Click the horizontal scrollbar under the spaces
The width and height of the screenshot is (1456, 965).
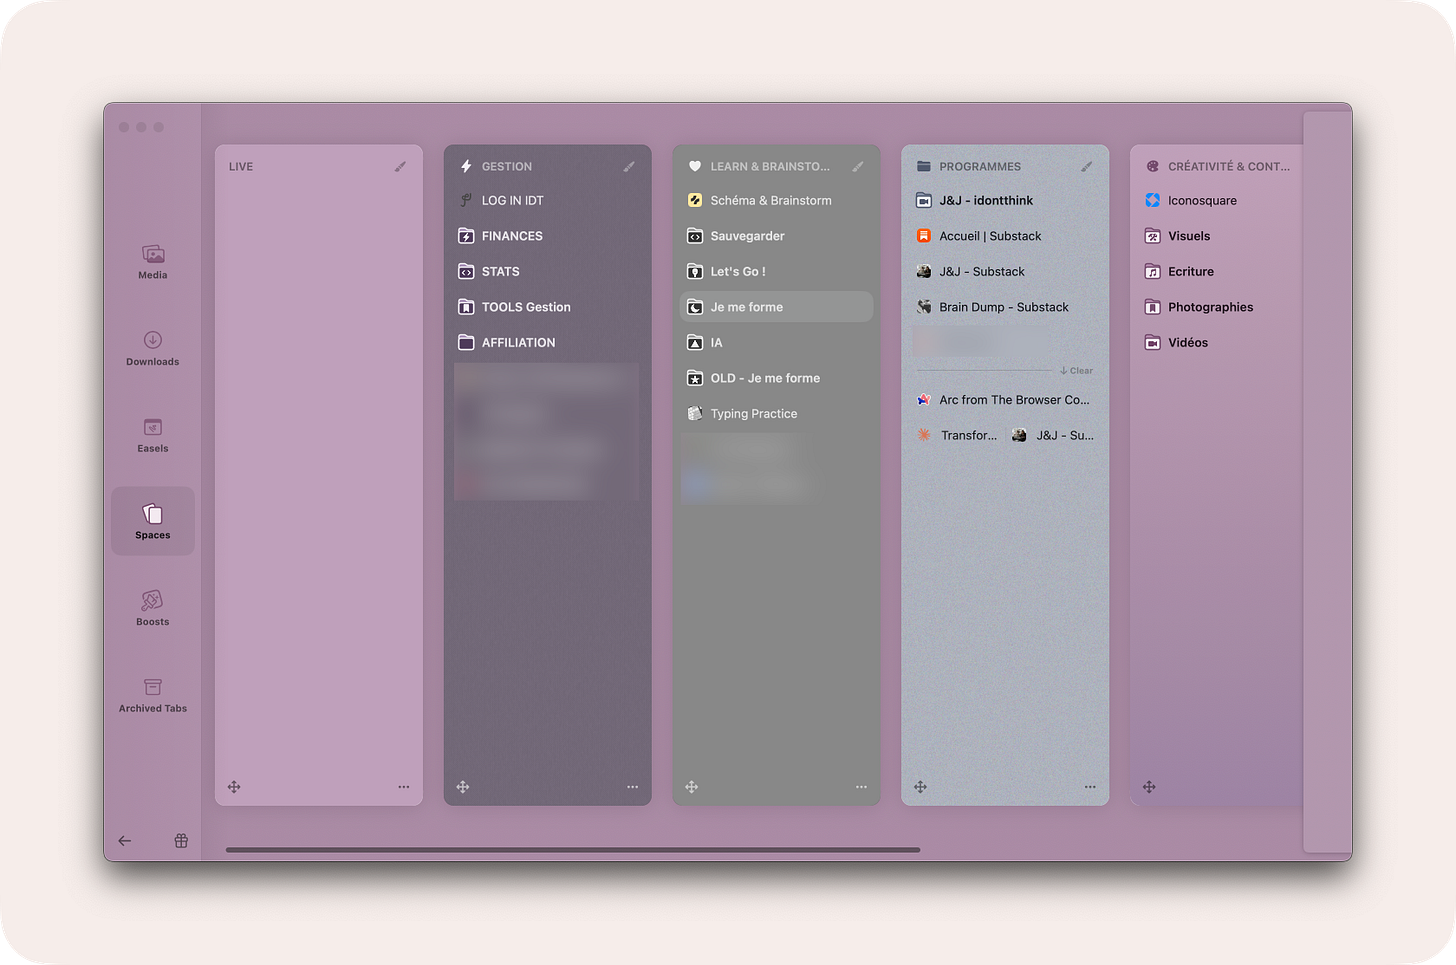(573, 850)
